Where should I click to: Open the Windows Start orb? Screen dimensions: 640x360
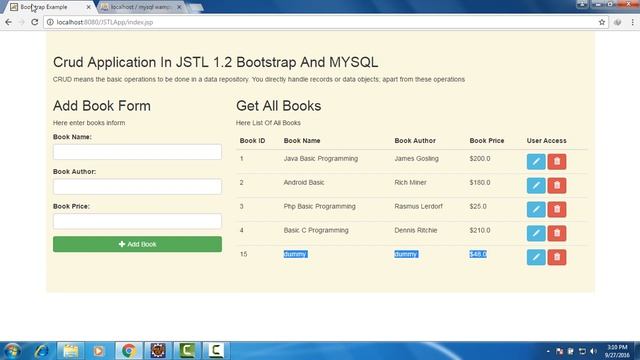pos(12,351)
